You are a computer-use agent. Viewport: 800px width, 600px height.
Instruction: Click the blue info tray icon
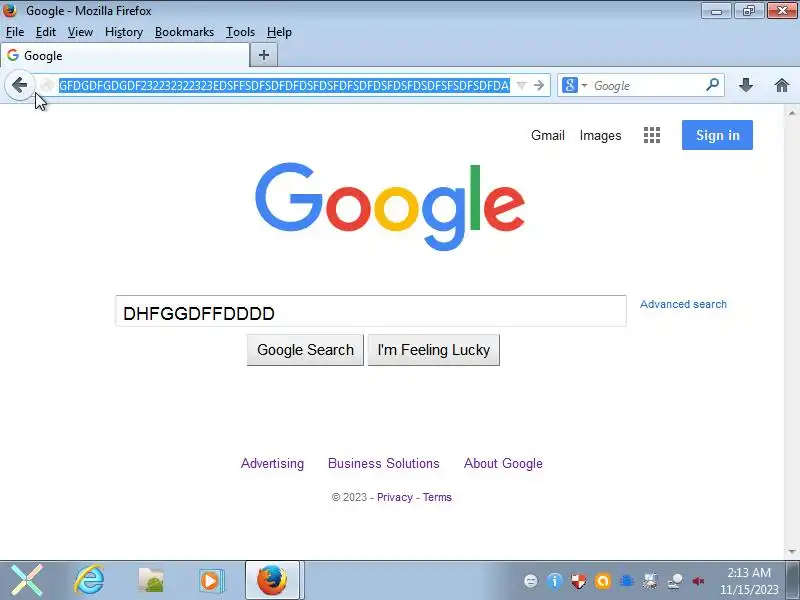[555, 581]
